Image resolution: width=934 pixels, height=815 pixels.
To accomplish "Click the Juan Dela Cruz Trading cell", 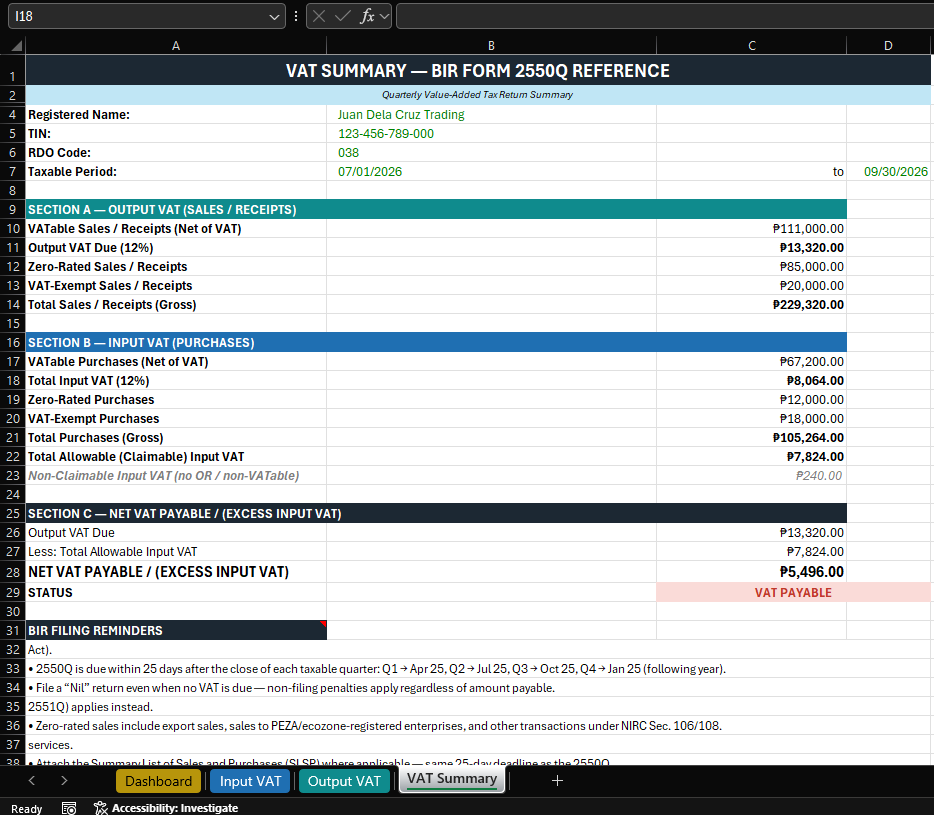I will click(491, 114).
